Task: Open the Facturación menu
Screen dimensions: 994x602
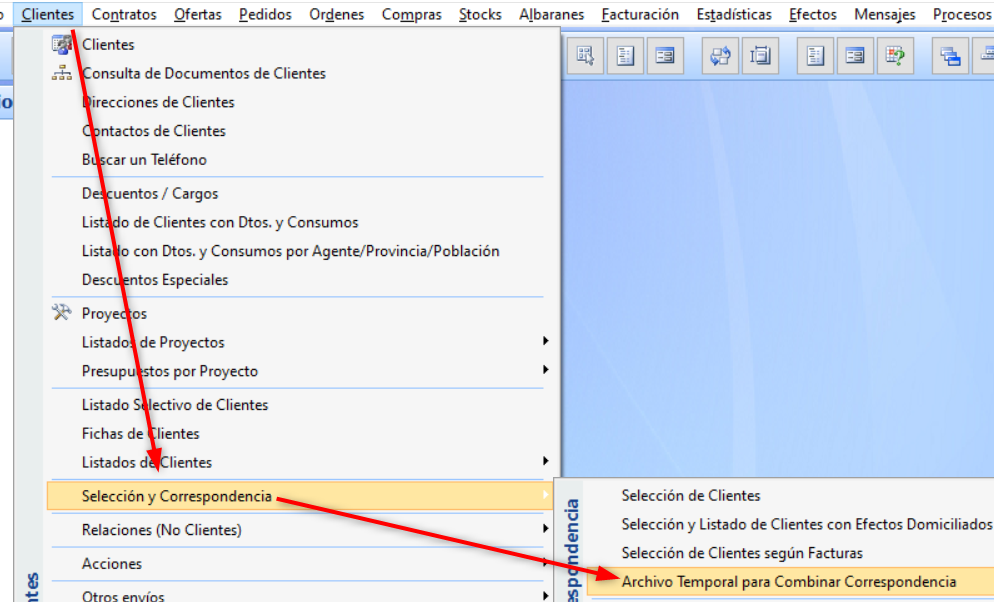Action: click(x=640, y=14)
